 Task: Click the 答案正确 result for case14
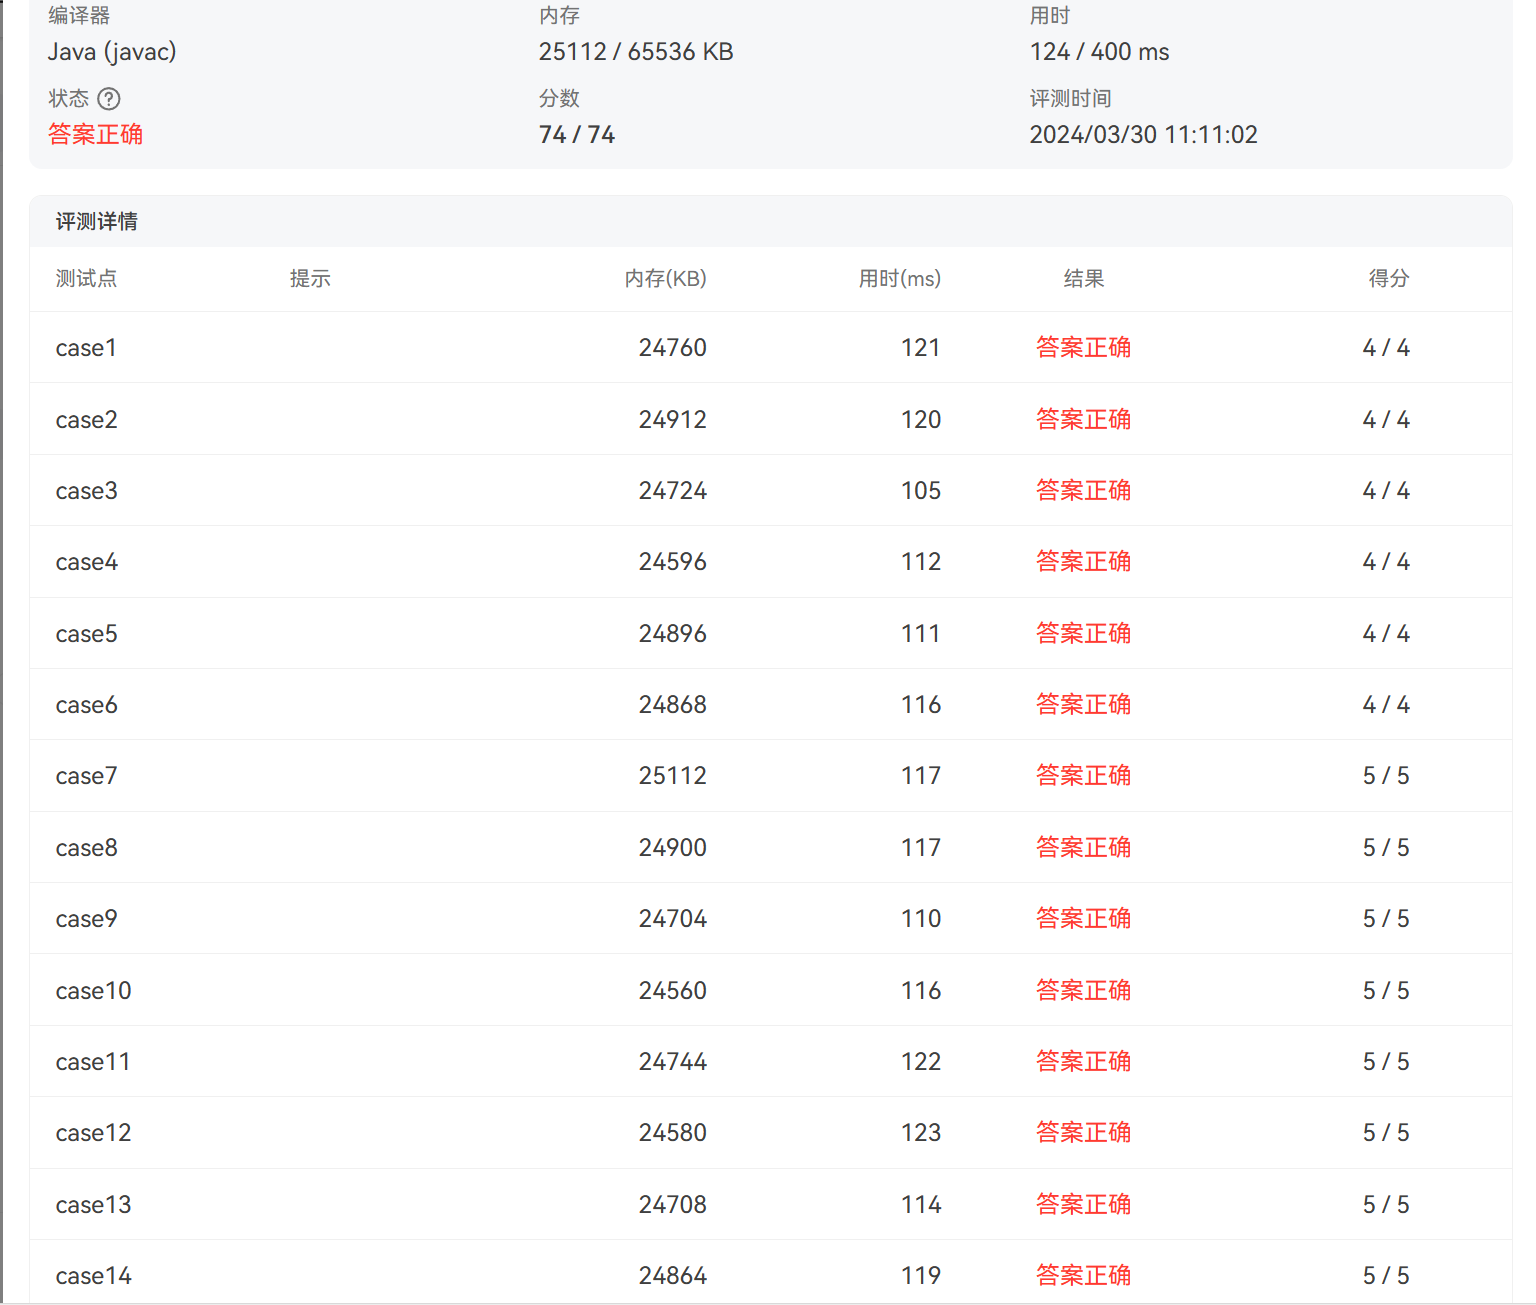pyautogui.click(x=1083, y=1275)
